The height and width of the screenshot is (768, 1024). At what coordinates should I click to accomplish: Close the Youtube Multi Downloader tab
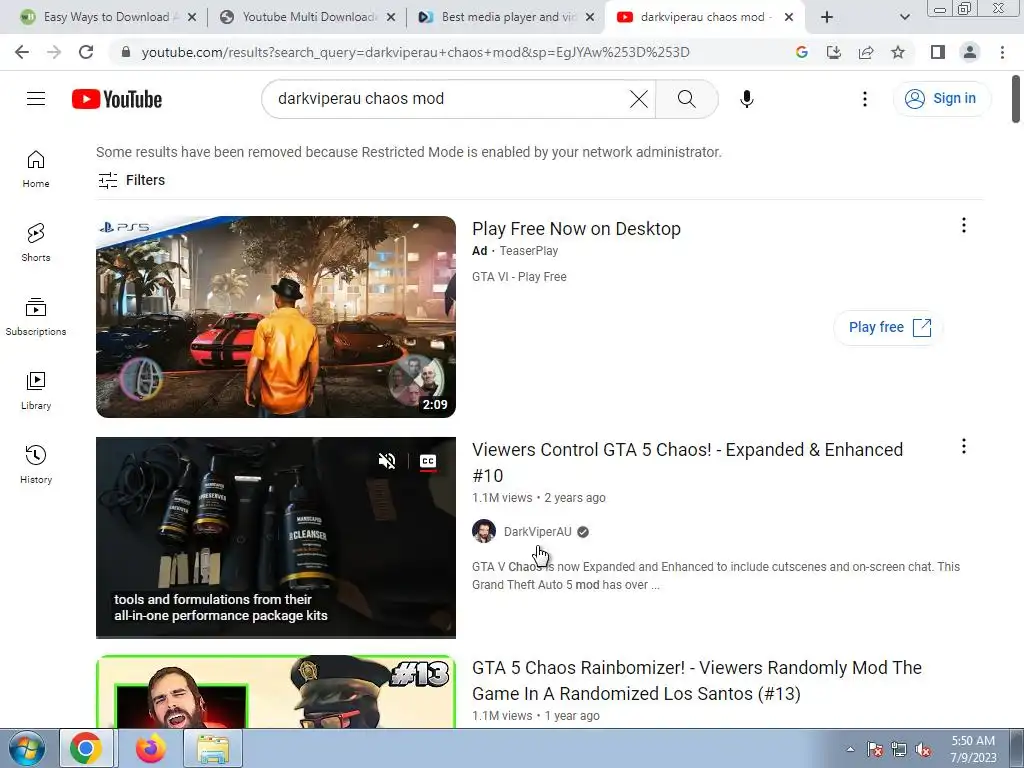[x=391, y=17]
